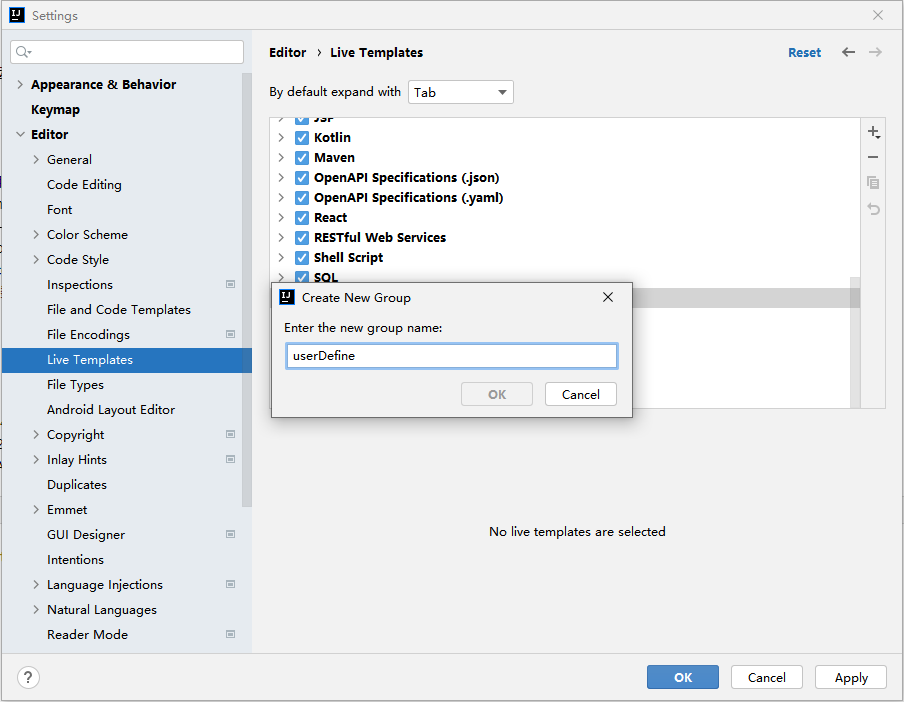
Task: Expand the Code Style settings
Action: [x=36, y=259]
